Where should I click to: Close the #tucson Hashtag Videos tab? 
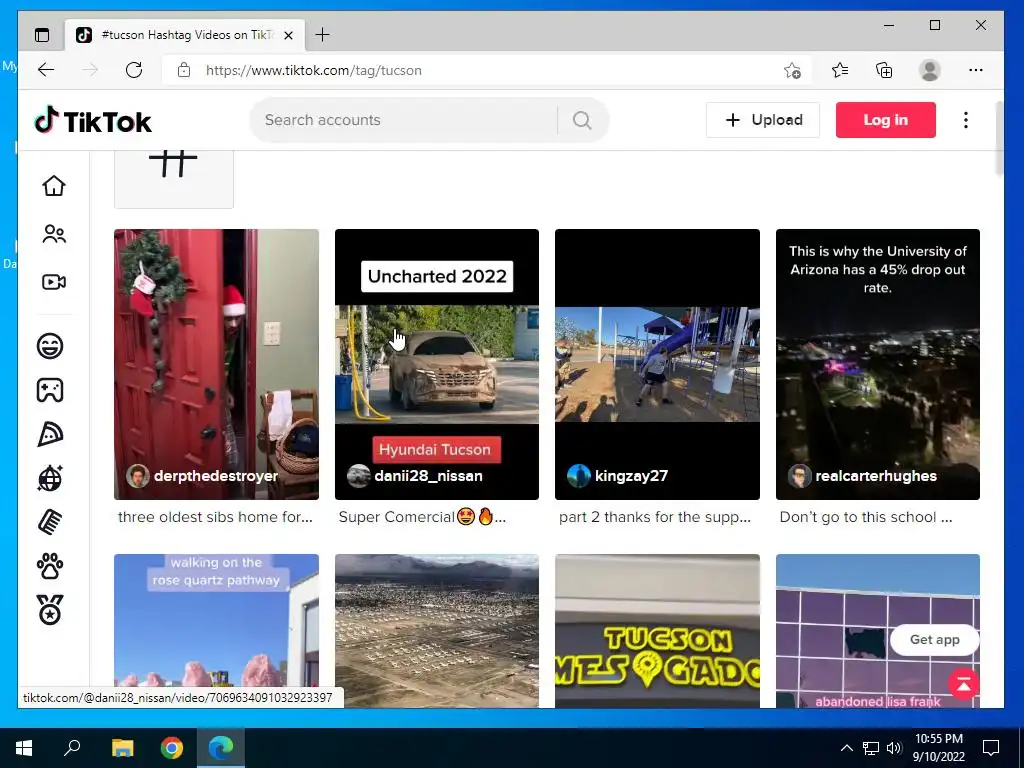[288, 35]
